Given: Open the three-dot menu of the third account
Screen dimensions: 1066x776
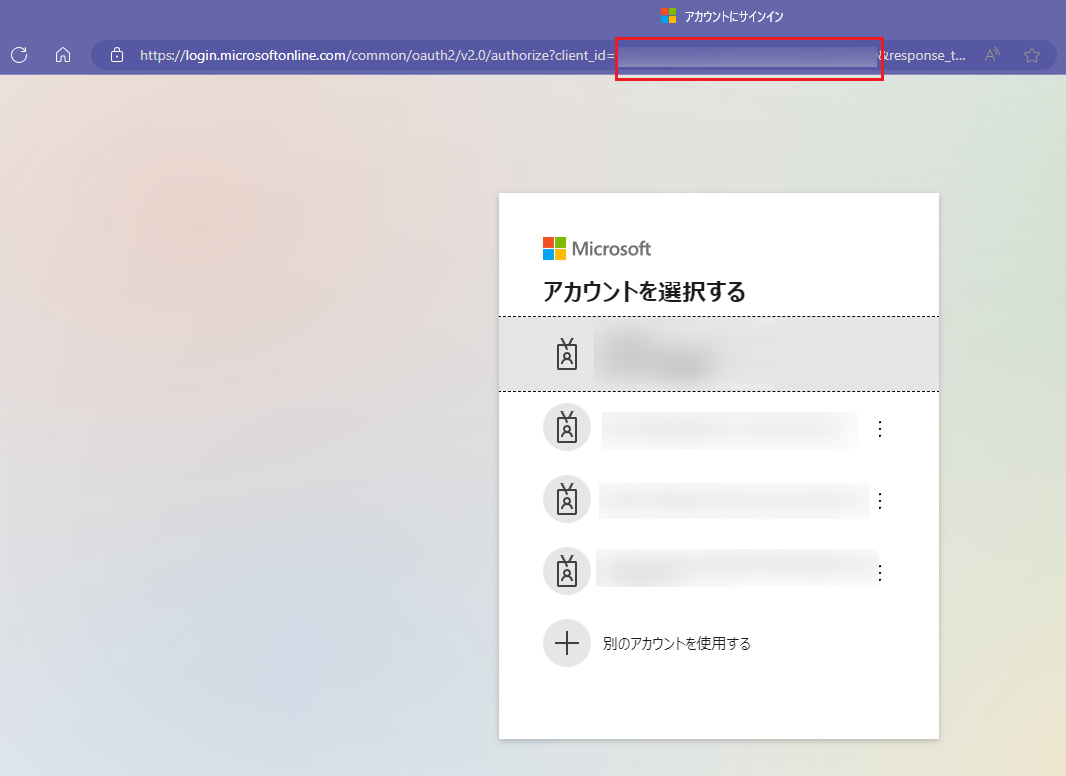Looking at the screenshot, I should (880, 501).
